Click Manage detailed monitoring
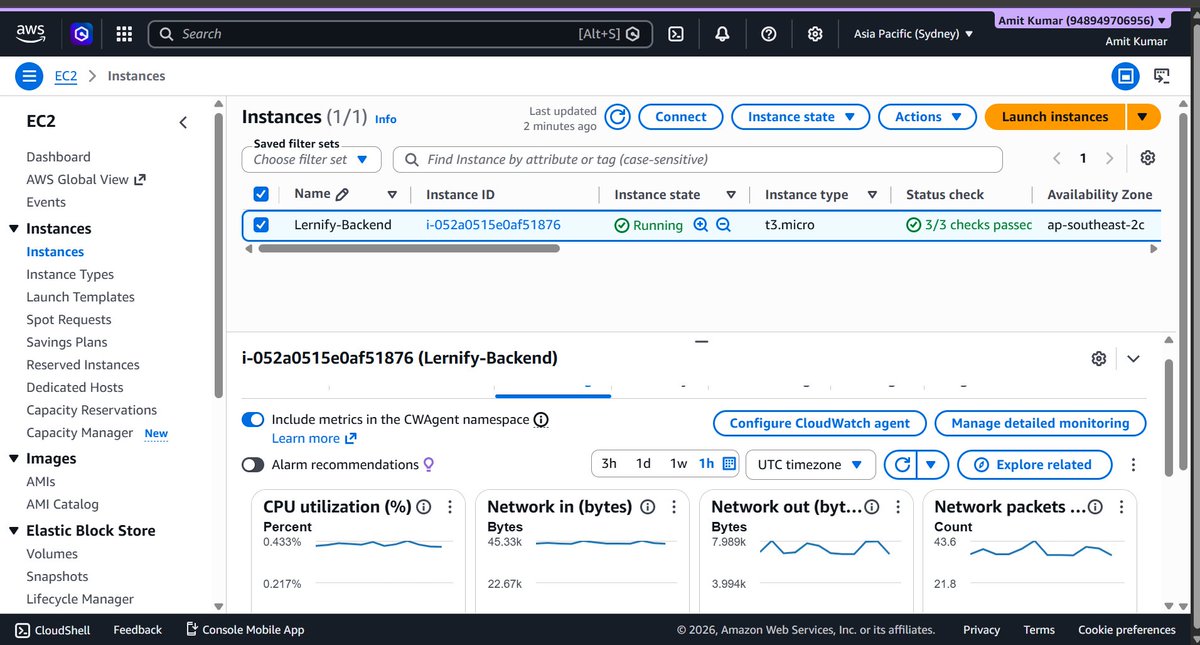Viewport: 1200px width, 645px height. click(1040, 423)
